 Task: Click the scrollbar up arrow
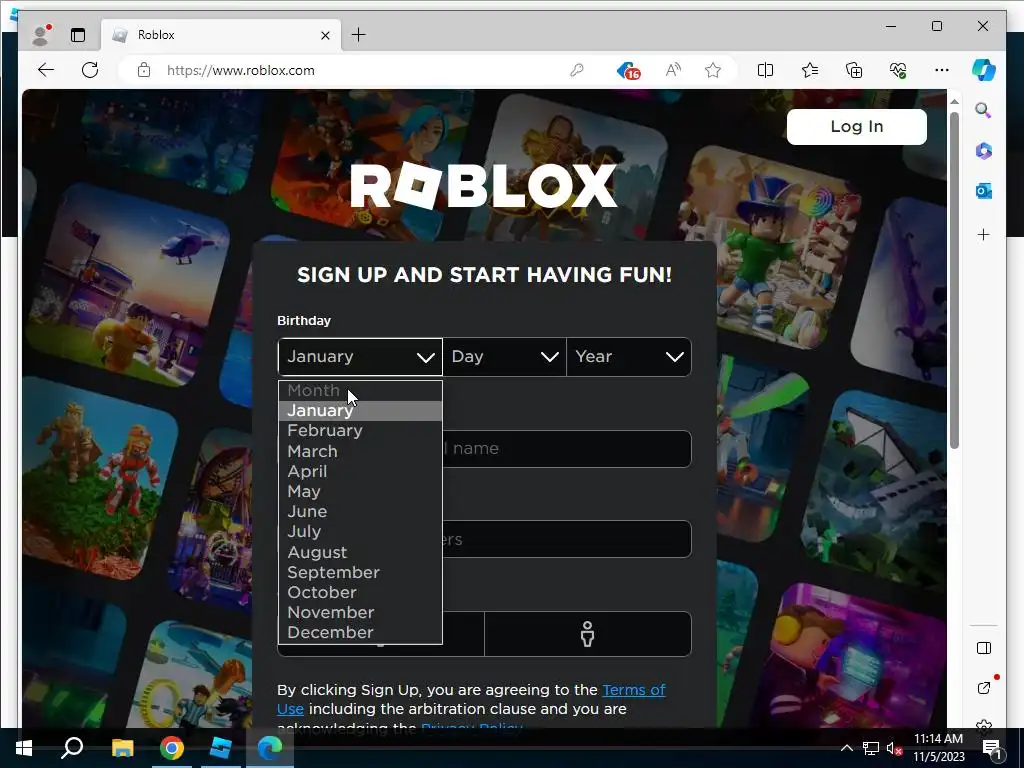pos(954,102)
